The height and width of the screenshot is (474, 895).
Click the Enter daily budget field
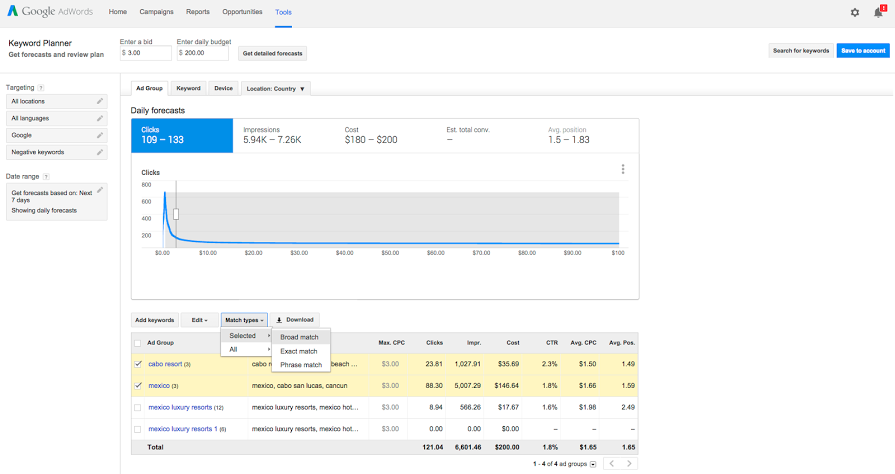(x=204, y=52)
